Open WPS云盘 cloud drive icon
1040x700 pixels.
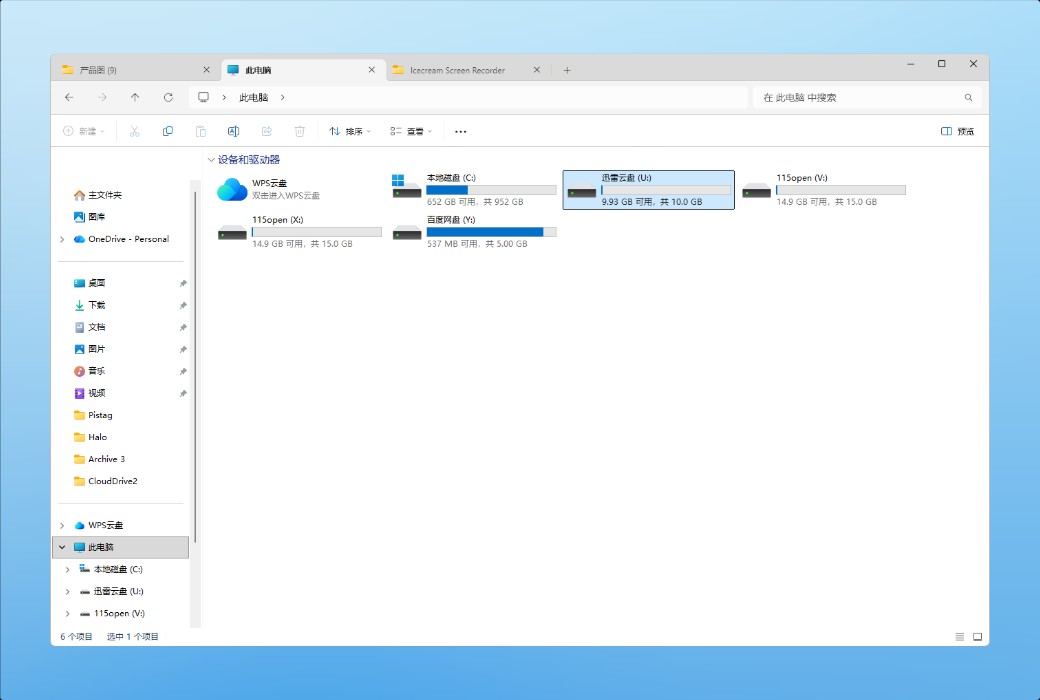click(x=232, y=190)
